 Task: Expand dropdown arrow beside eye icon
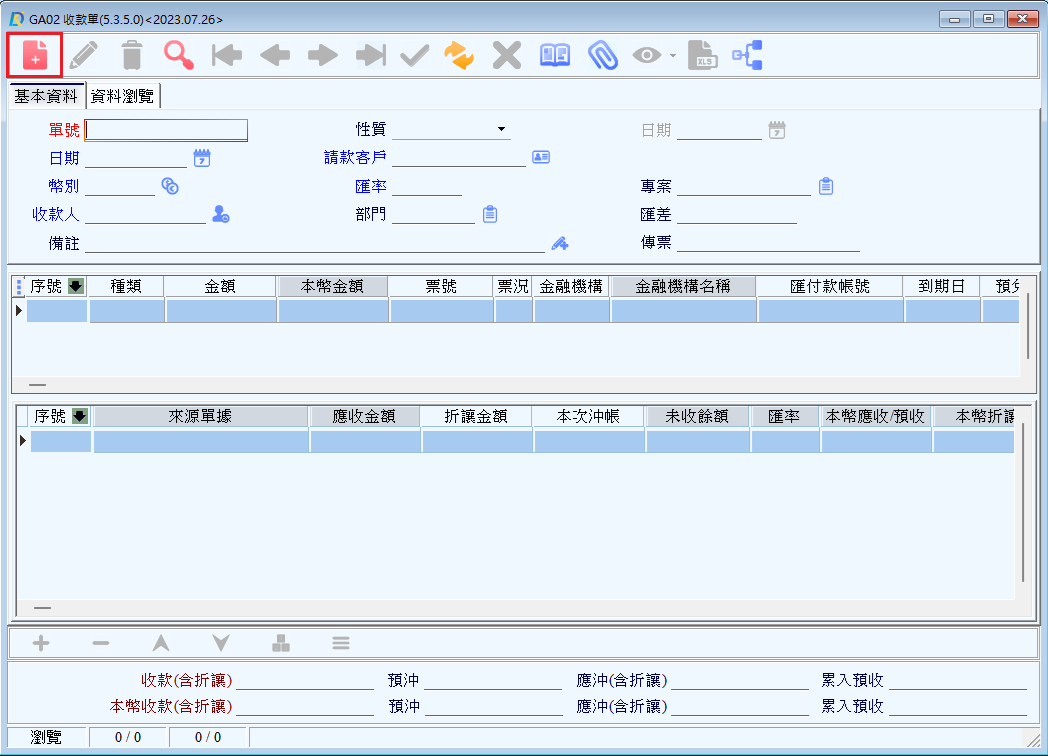click(673, 55)
